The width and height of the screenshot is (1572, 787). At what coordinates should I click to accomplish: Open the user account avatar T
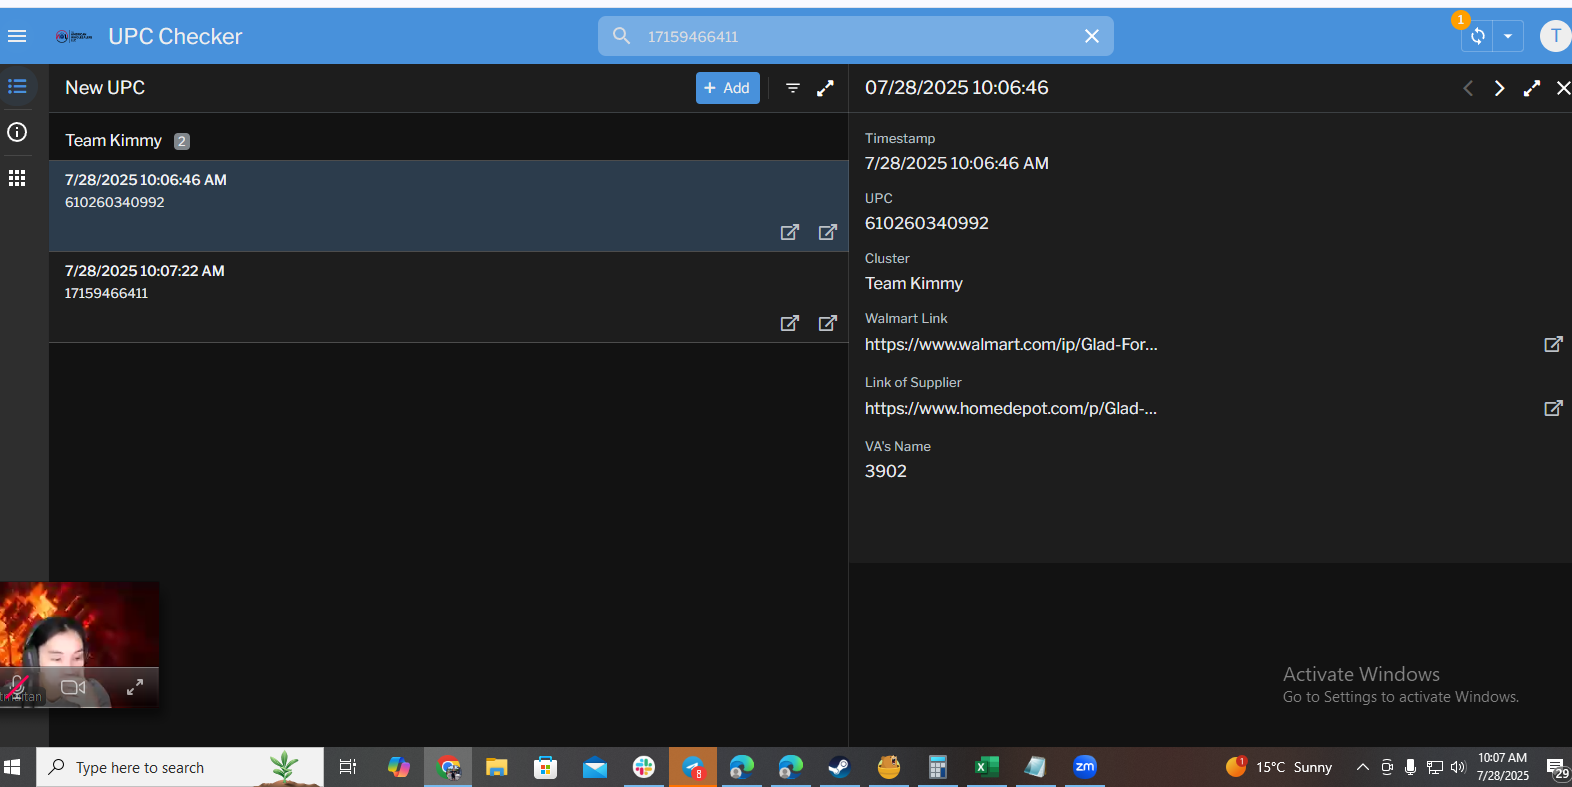pyautogui.click(x=1555, y=36)
